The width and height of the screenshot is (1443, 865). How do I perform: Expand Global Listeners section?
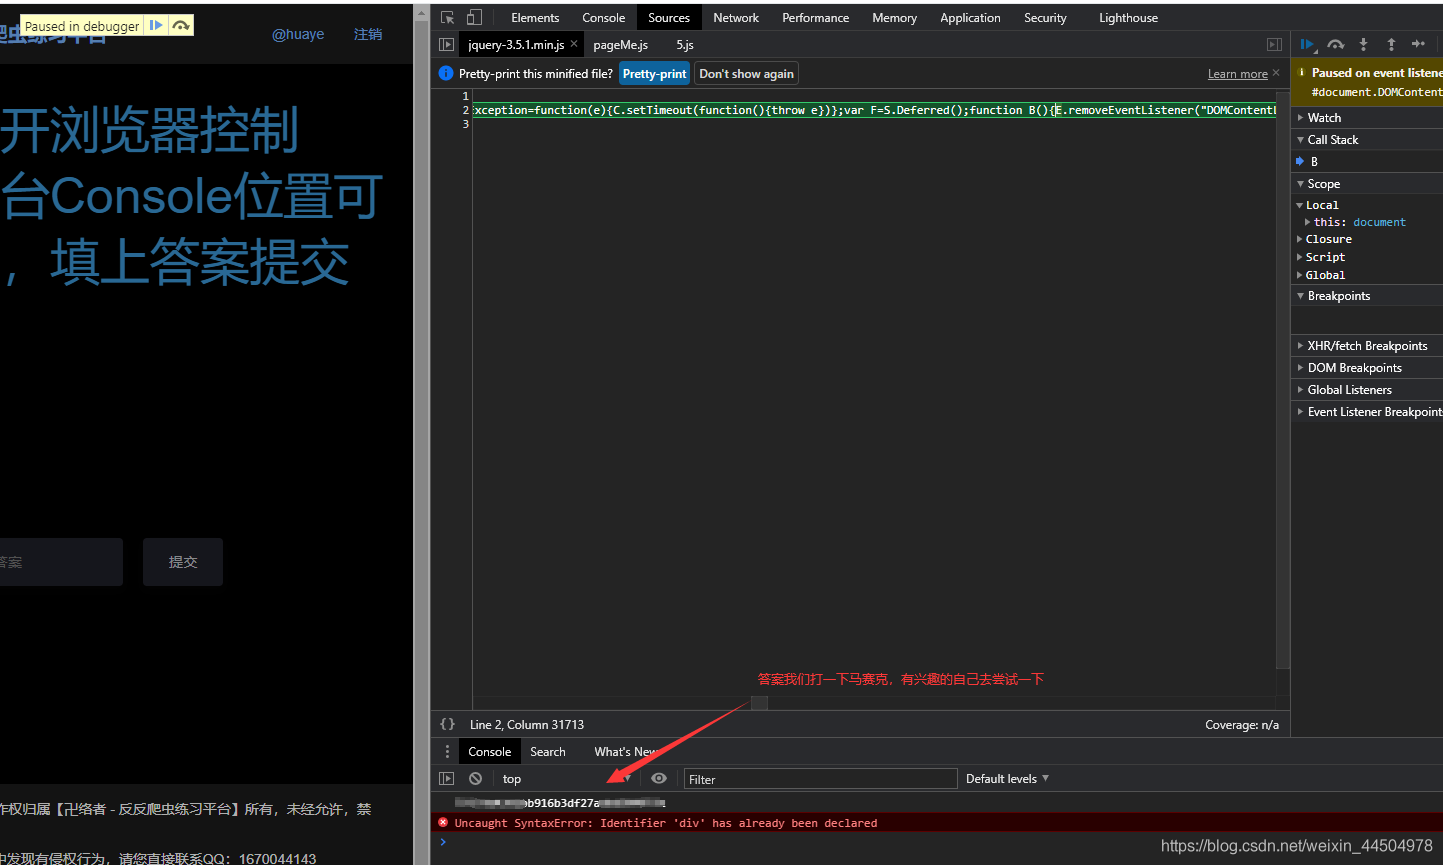click(x=1367, y=389)
